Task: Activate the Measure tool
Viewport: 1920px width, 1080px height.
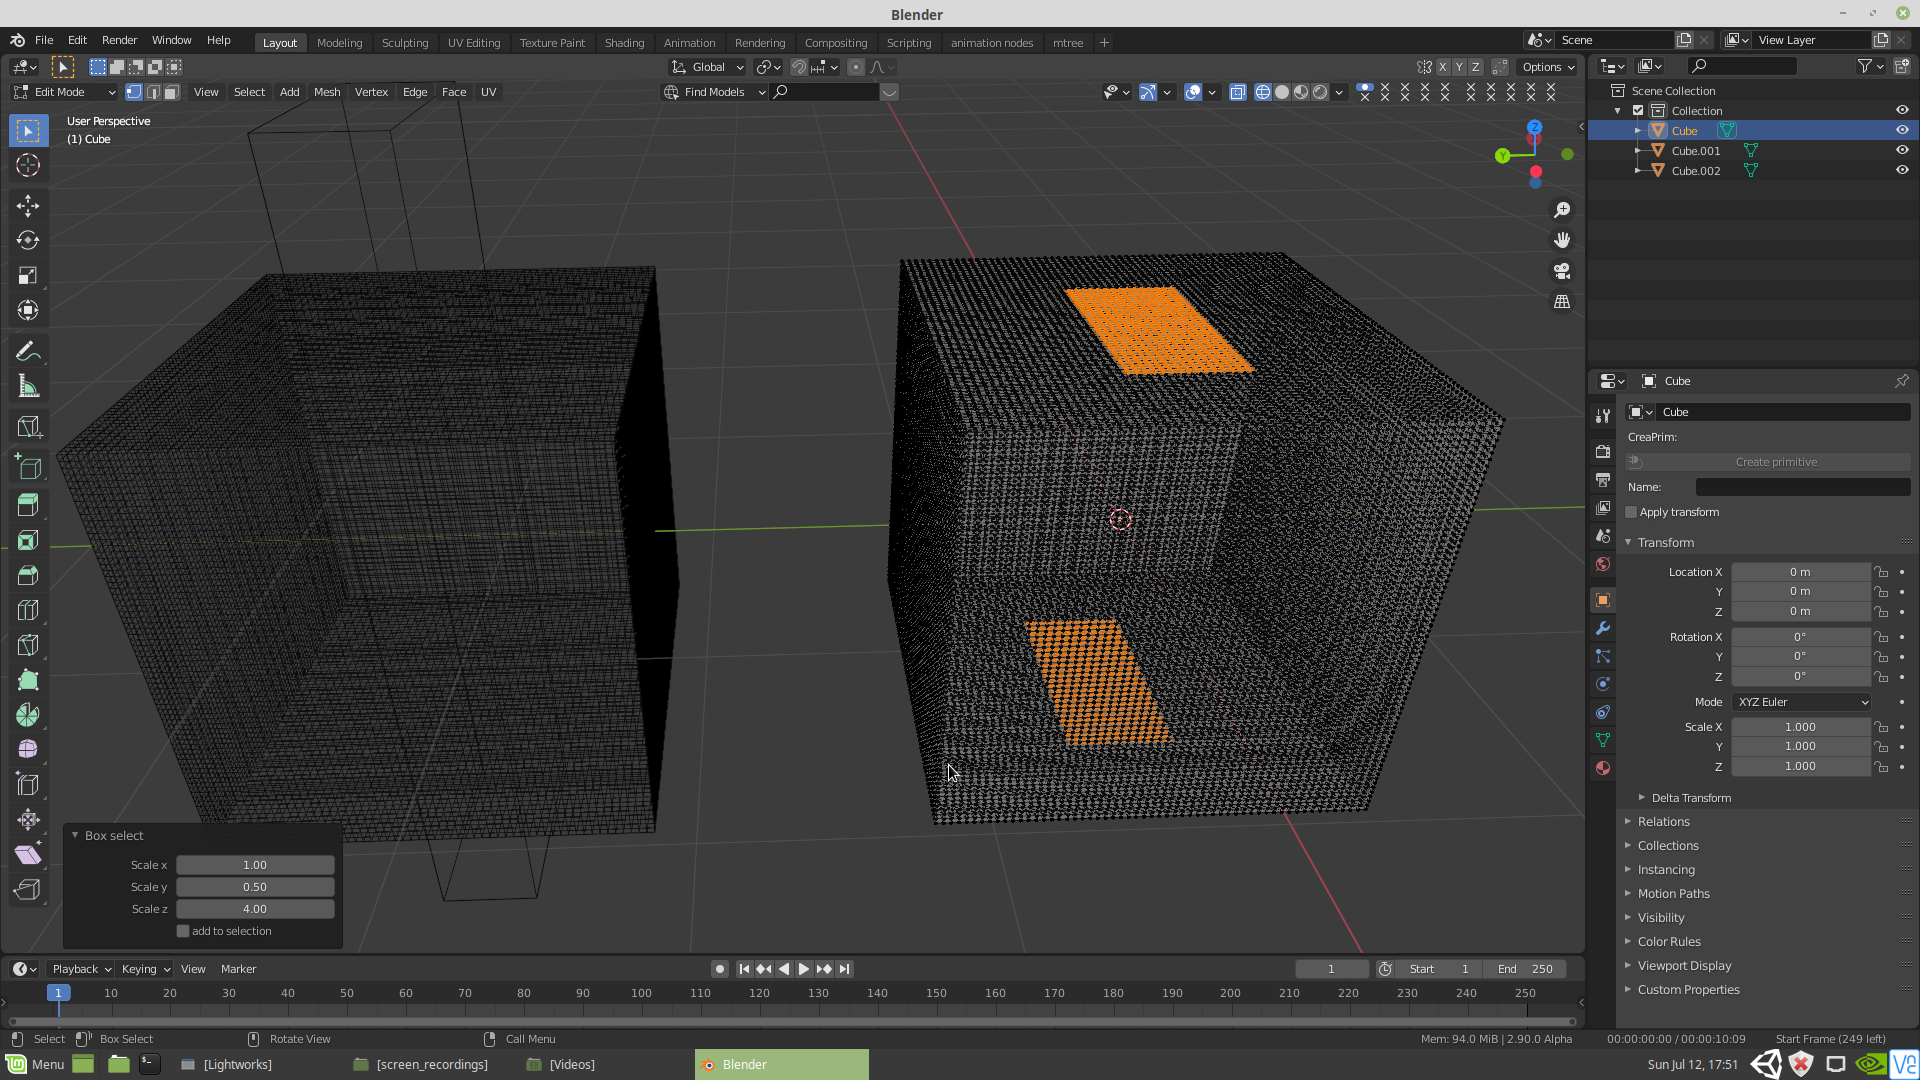Action: click(x=28, y=385)
